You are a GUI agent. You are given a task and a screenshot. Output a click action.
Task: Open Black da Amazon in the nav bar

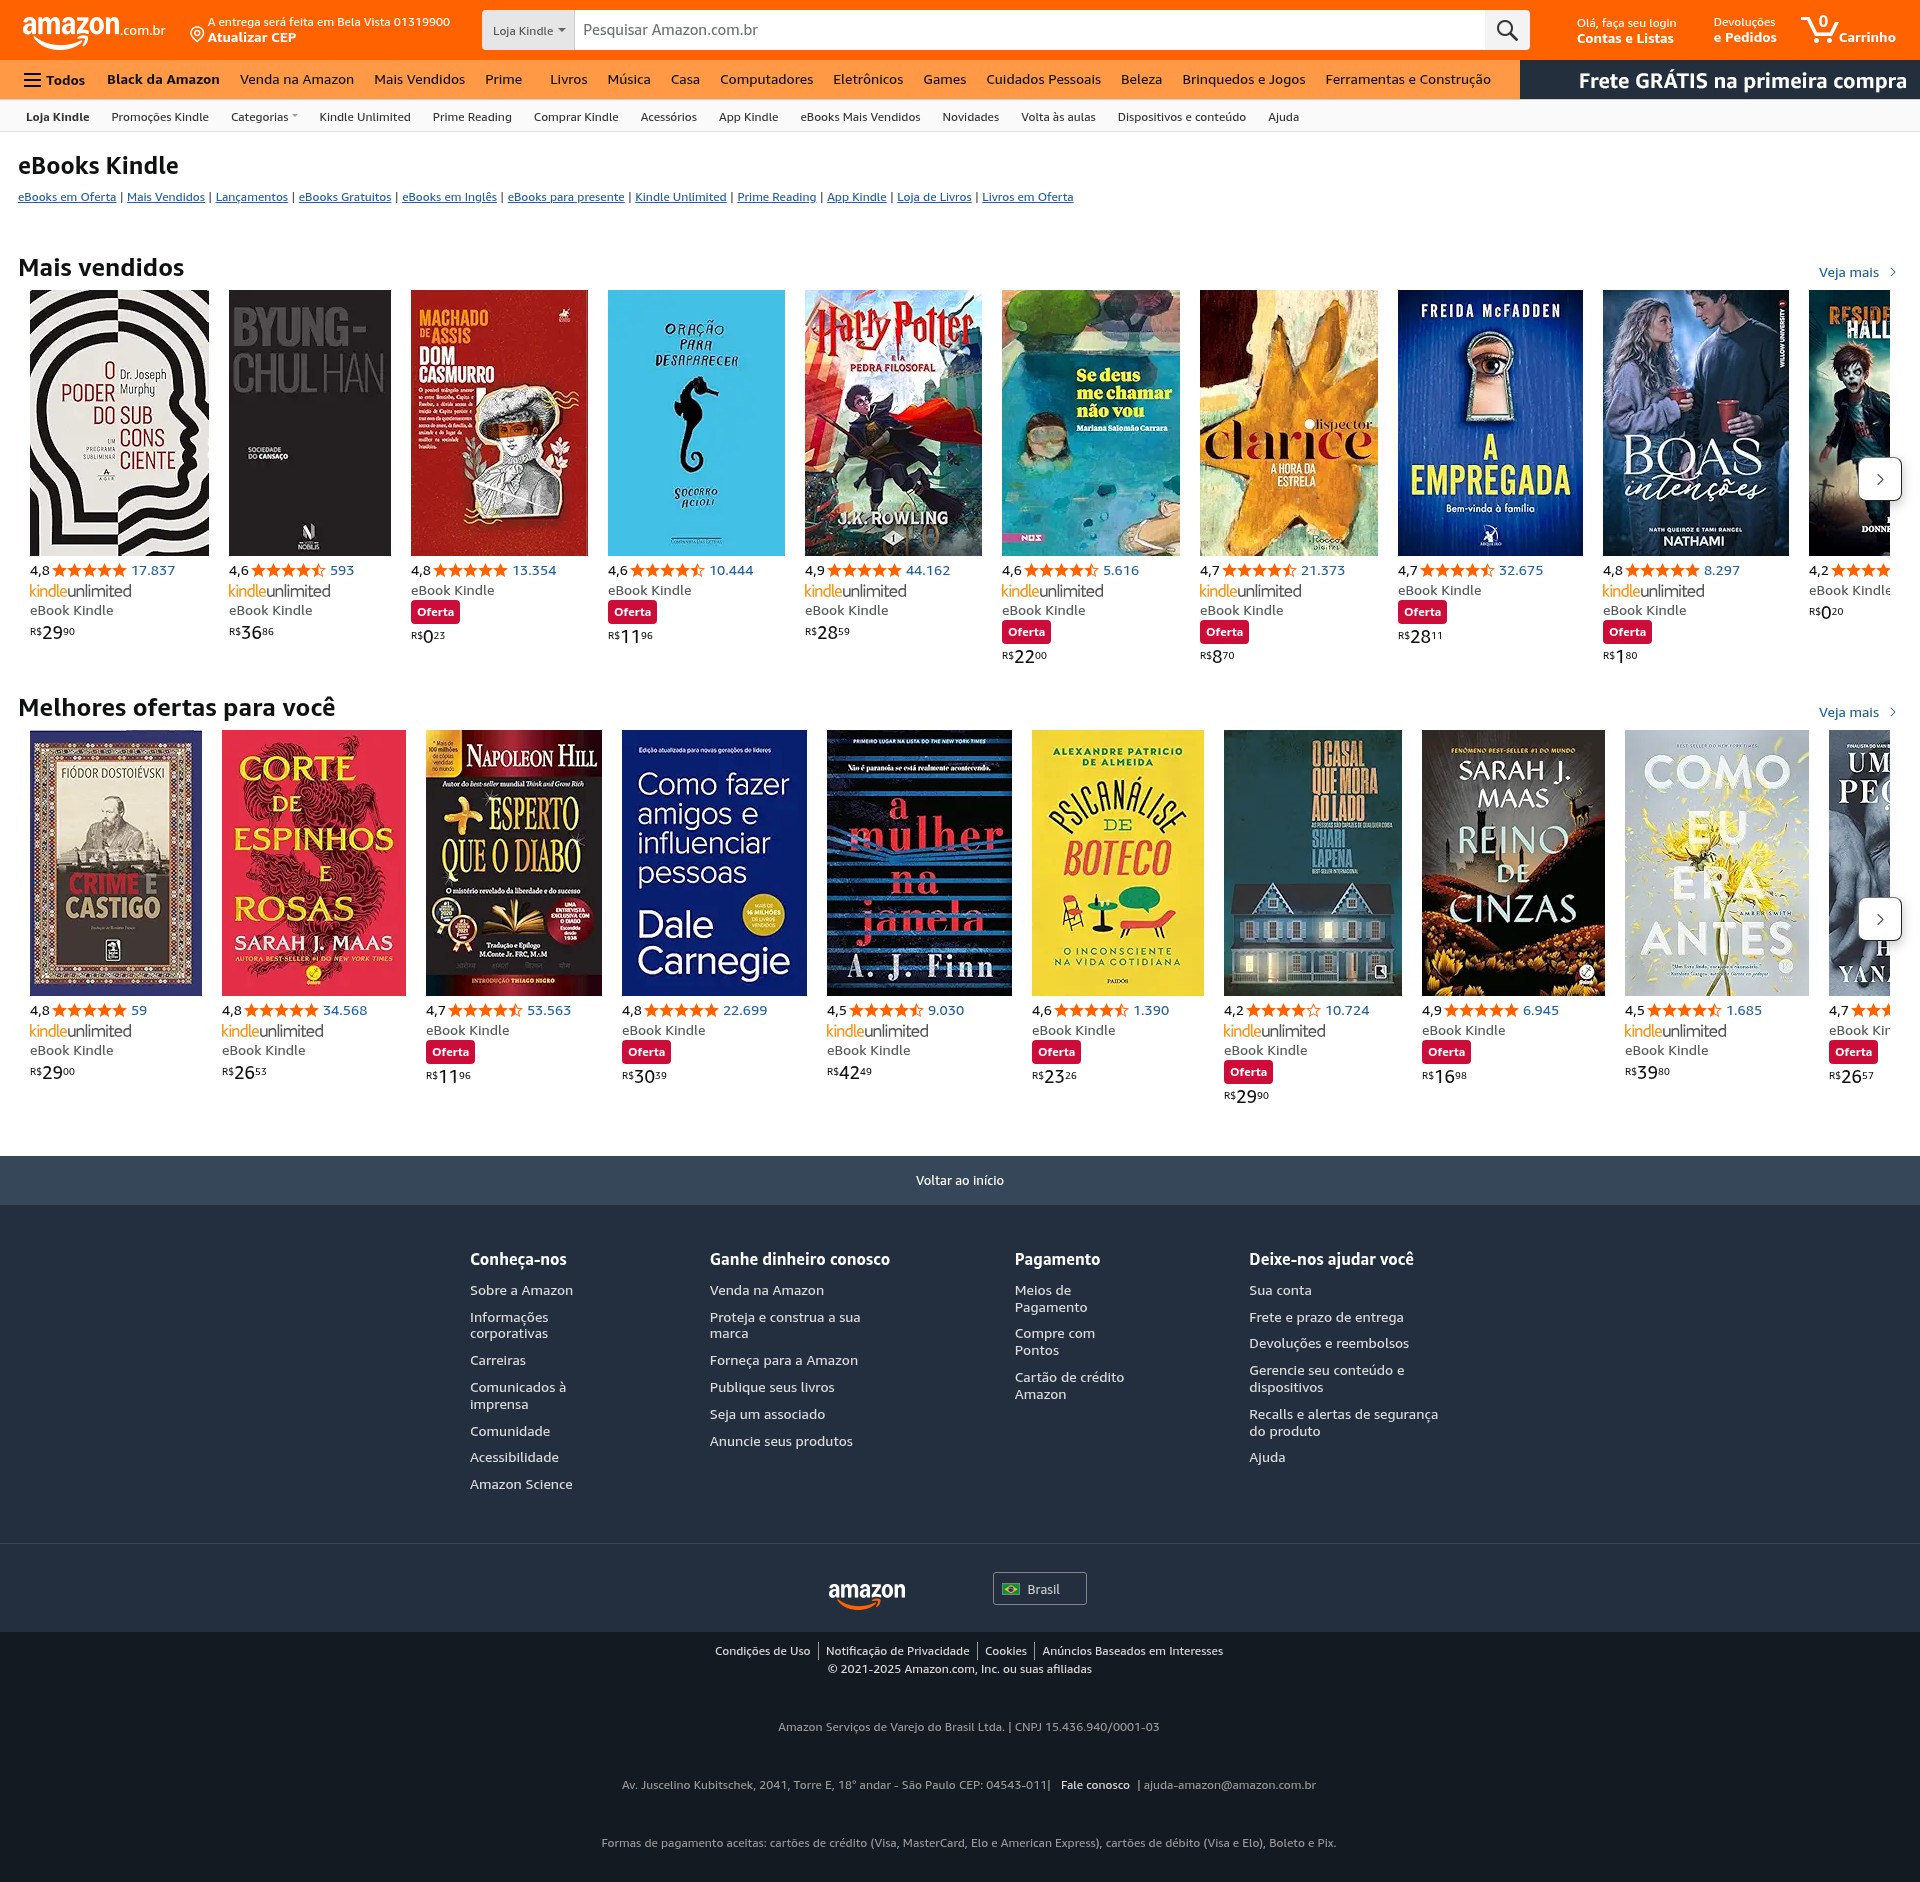click(x=163, y=79)
